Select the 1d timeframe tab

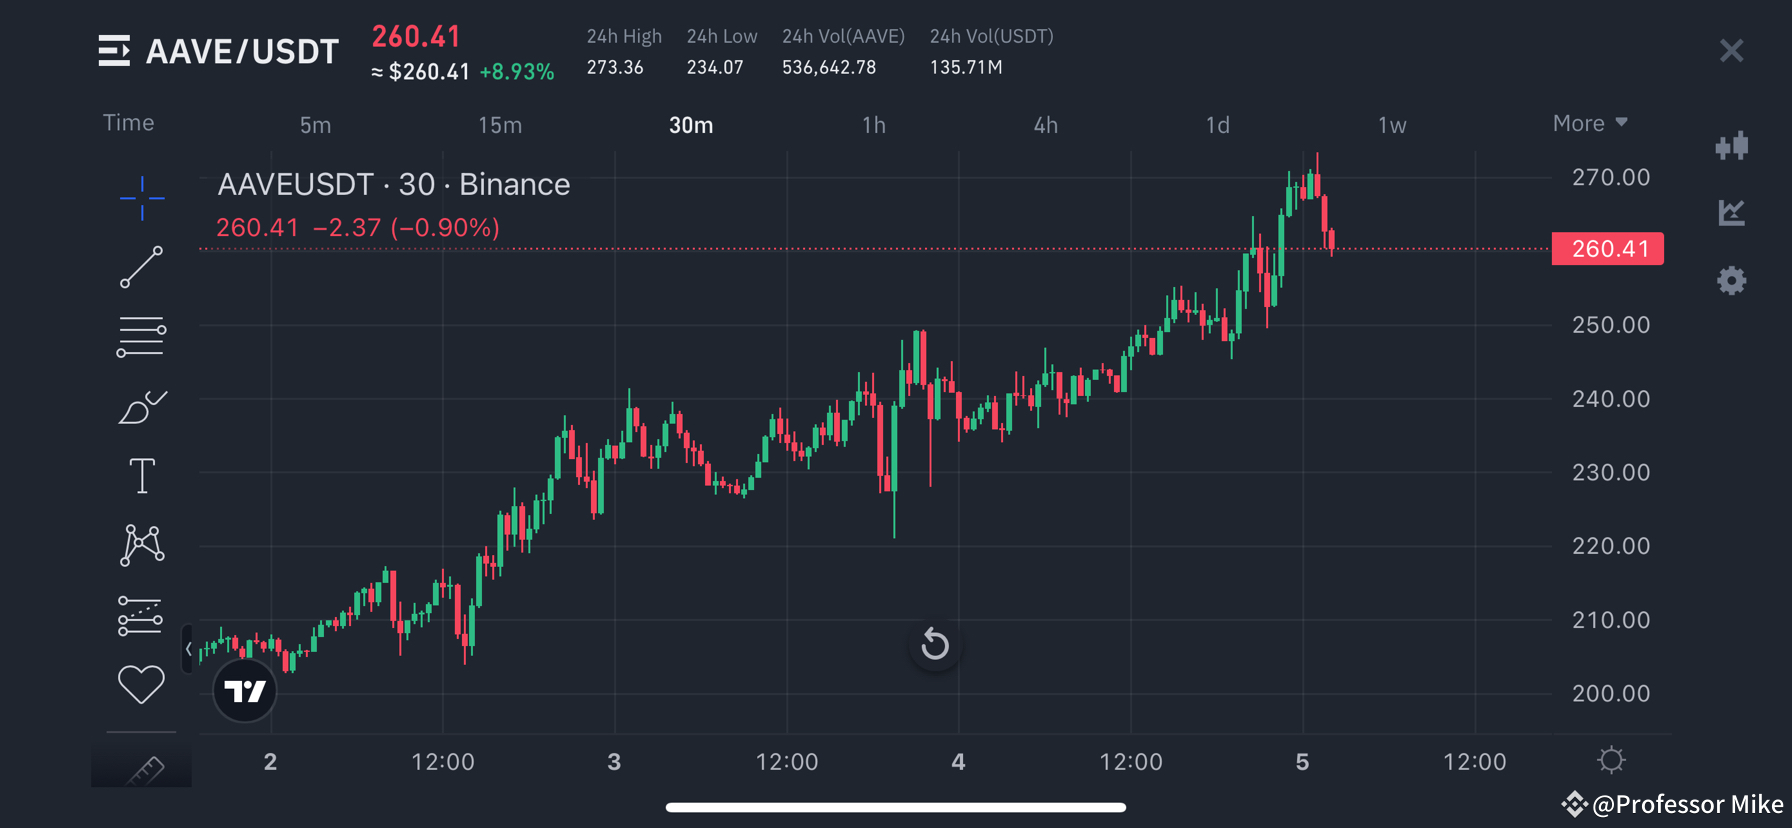pyautogui.click(x=1217, y=125)
